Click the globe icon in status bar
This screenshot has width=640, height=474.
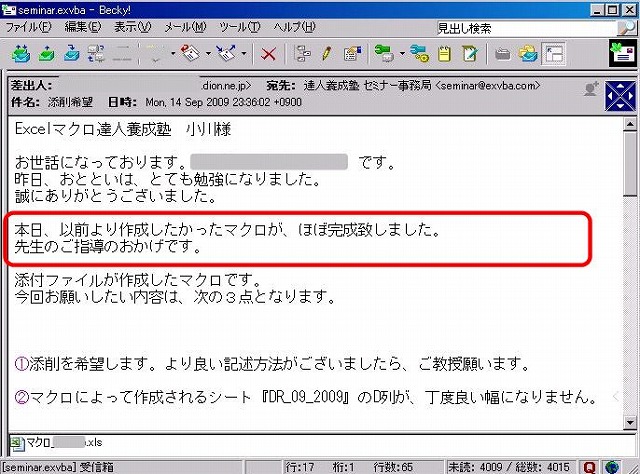click(611, 467)
